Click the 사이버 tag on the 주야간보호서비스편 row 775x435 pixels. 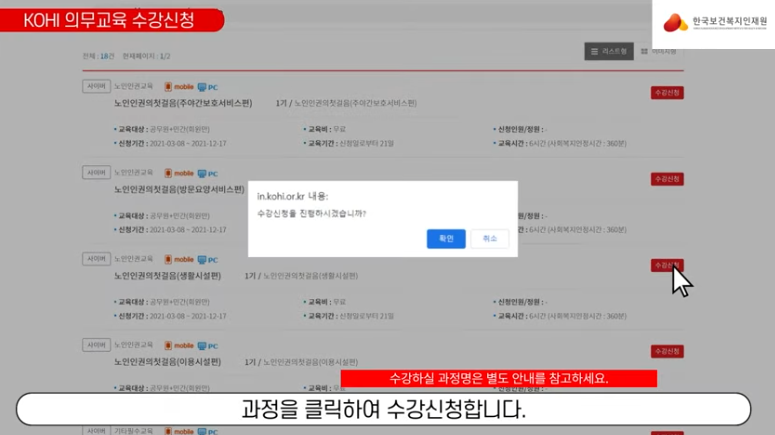tap(96, 87)
